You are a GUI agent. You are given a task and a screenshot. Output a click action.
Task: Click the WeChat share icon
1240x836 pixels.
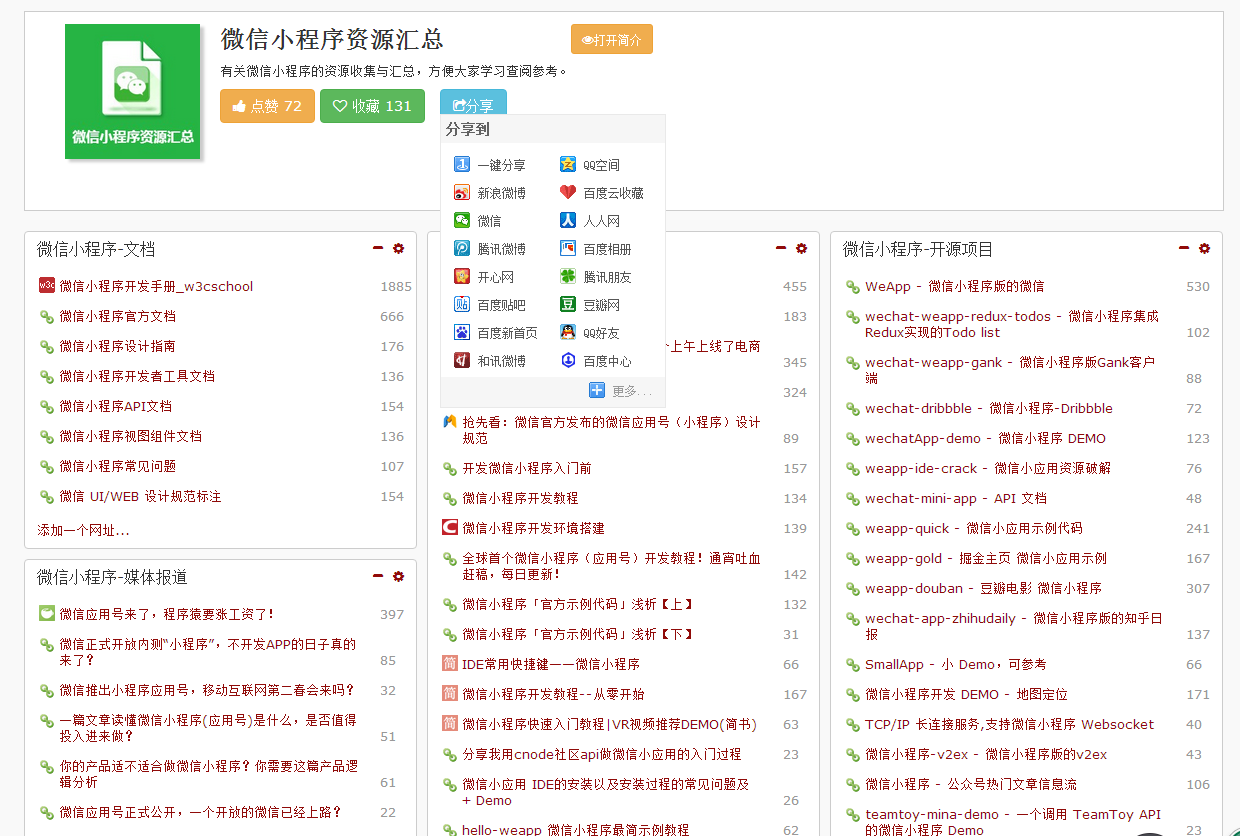click(462, 221)
